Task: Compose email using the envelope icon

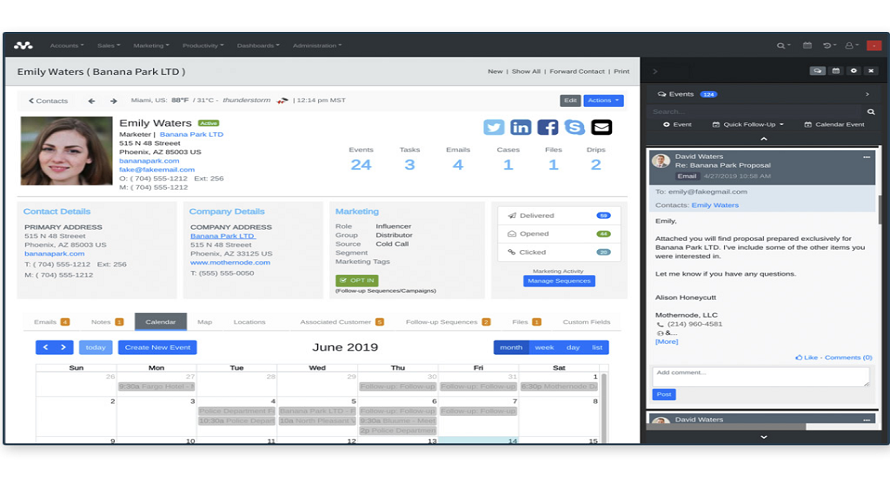Action: point(602,127)
